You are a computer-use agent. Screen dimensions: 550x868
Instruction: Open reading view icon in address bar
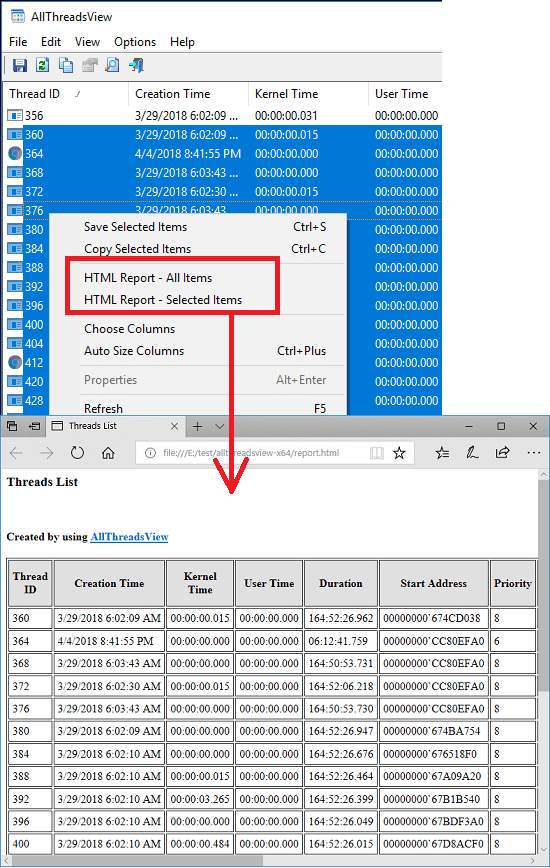(376, 453)
